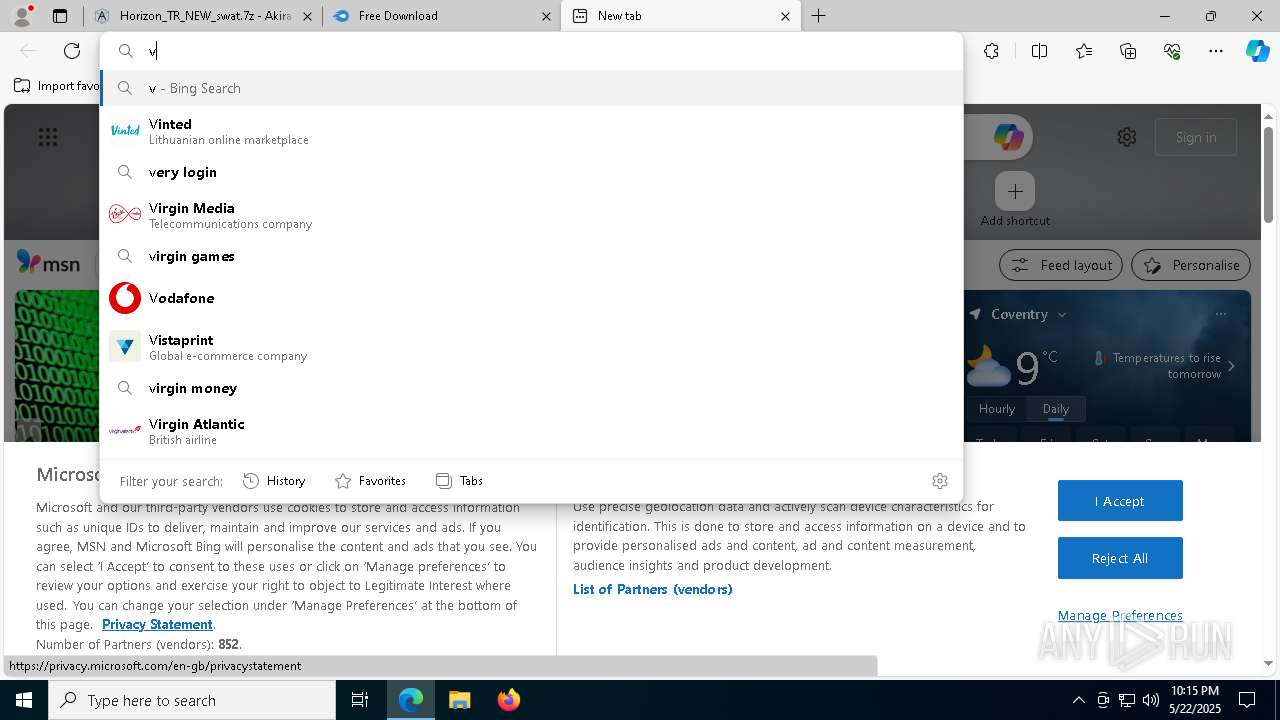Open the Copilot sidebar icon

coord(1257,51)
